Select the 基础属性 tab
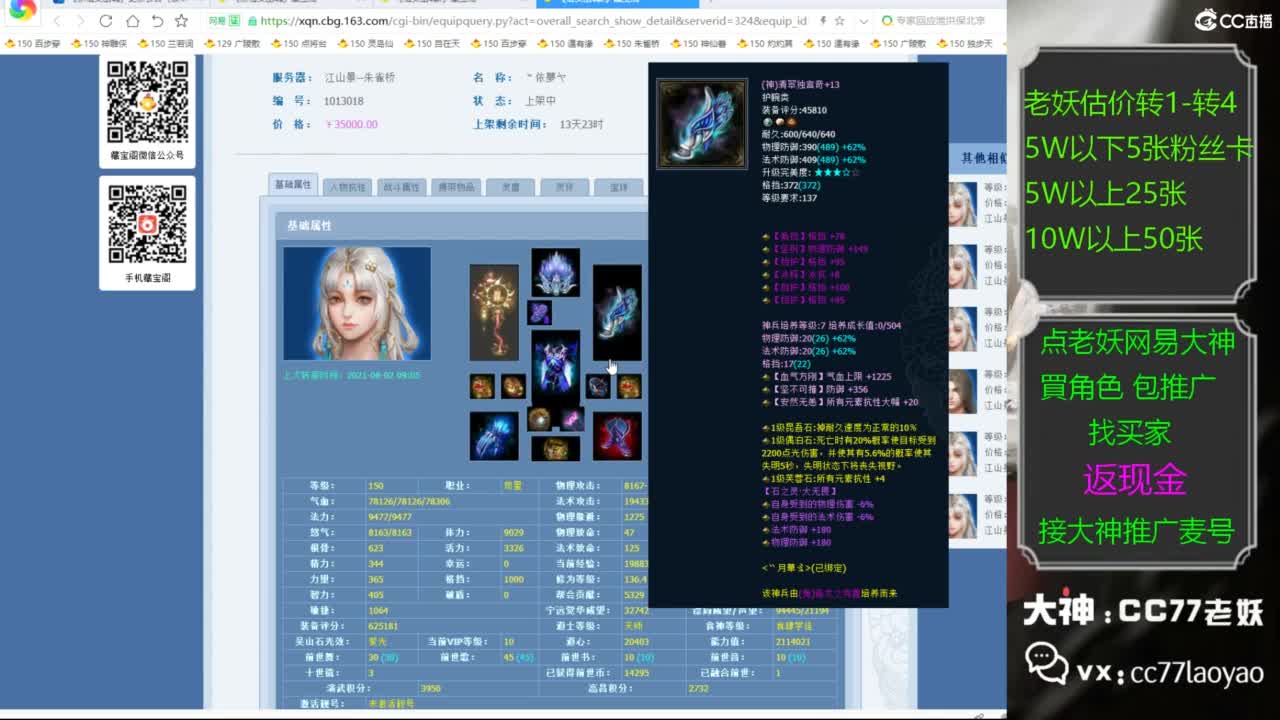This screenshot has height=720, width=1280. coord(293,185)
